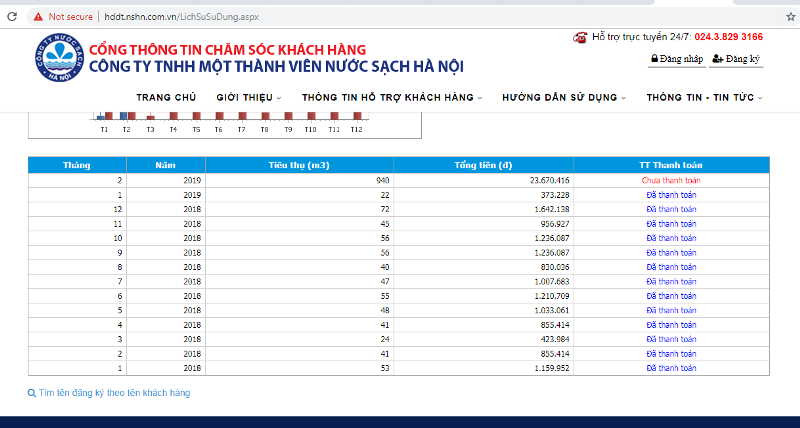800x428 pixels.
Task: Expand the Hướng dẫn sử dụng menu
Action: coord(564,97)
